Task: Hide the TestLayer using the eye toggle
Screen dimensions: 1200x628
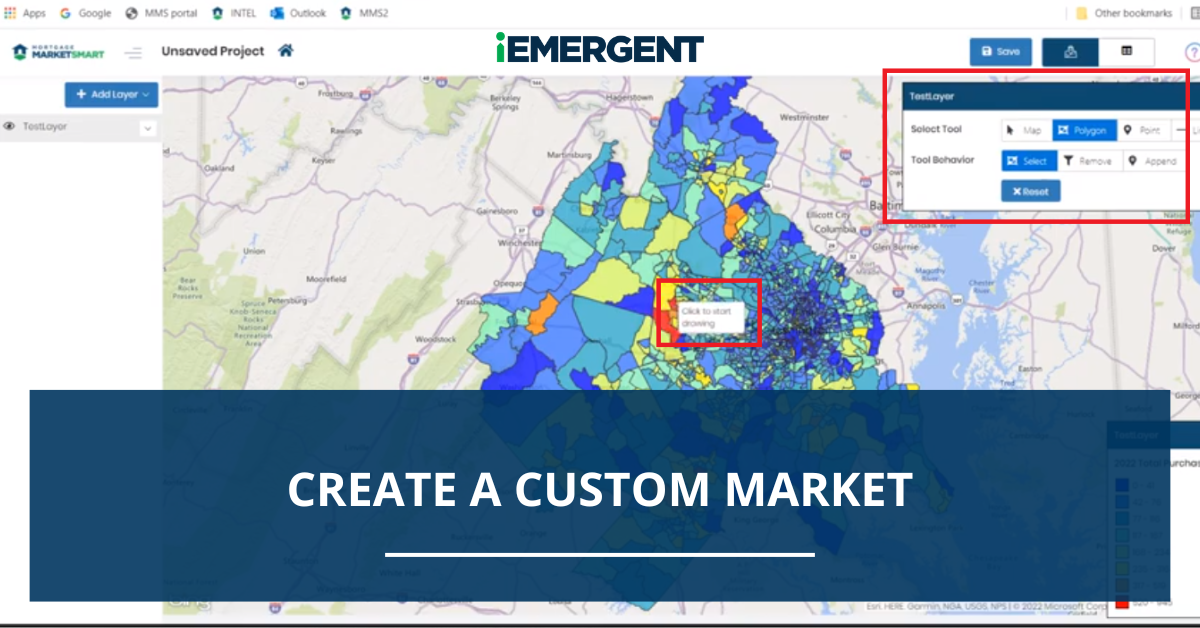Action: pos(10,126)
